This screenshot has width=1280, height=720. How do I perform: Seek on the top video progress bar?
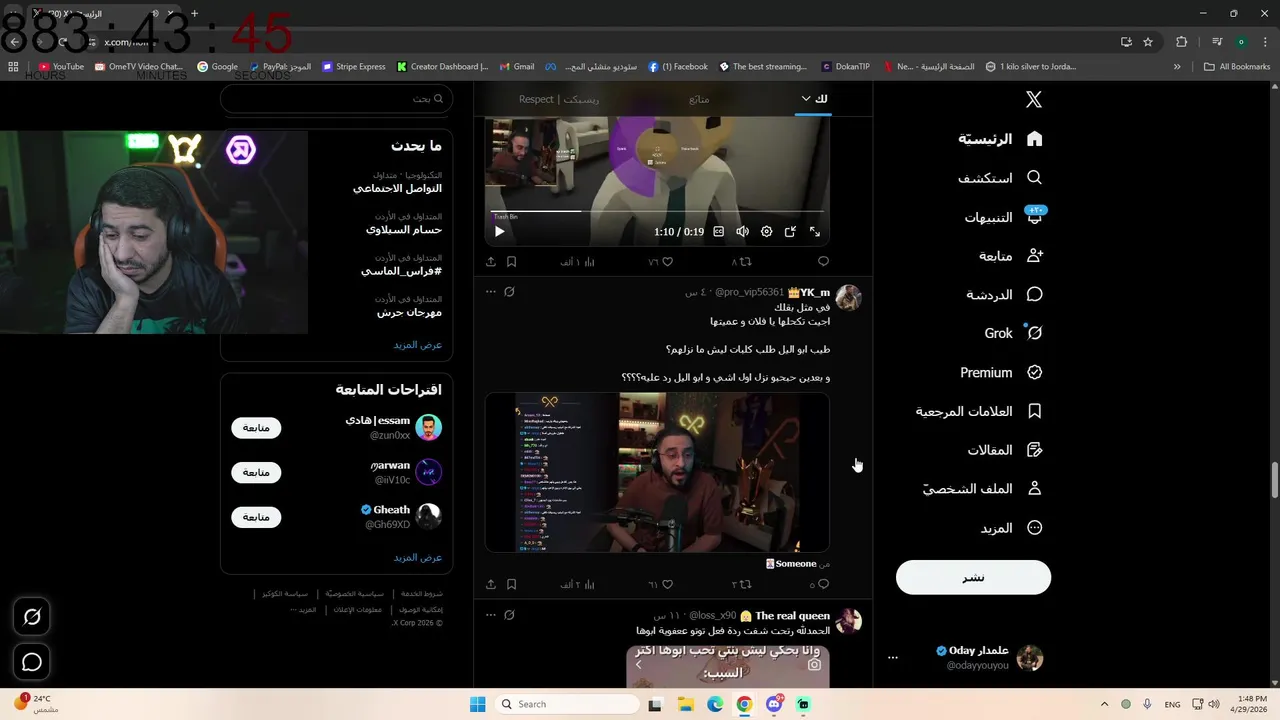(x=657, y=211)
